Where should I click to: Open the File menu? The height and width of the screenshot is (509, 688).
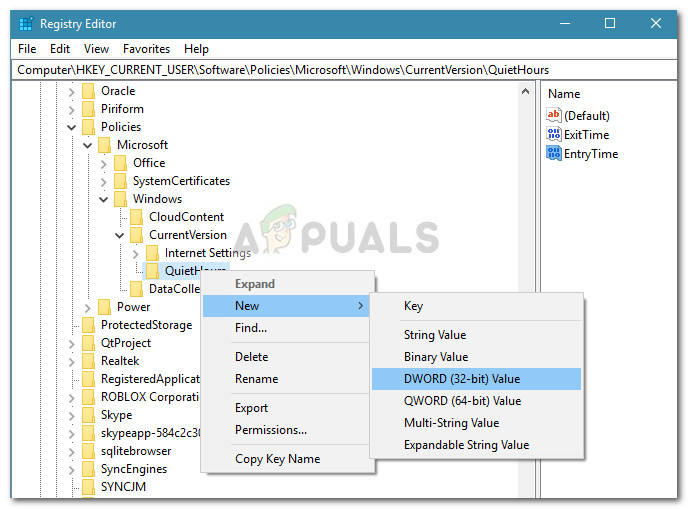tap(27, 49)
